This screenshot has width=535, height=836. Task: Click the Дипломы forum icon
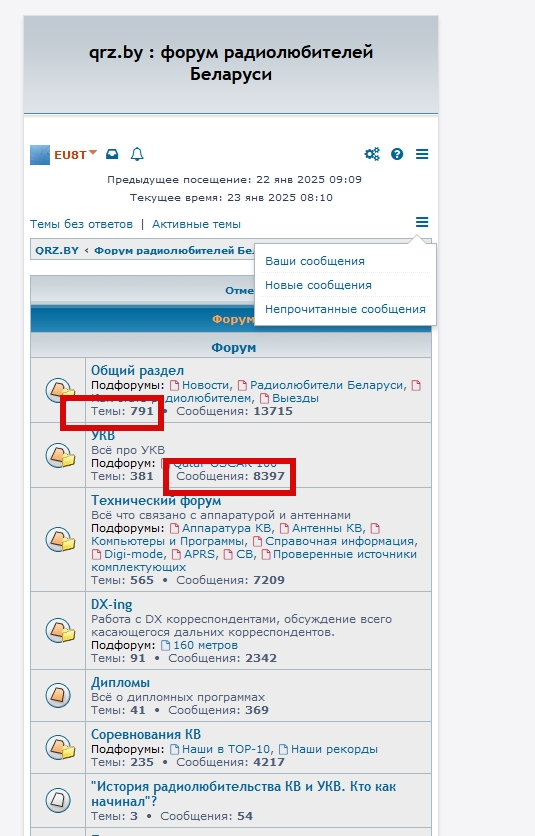(x=58, y=695)
